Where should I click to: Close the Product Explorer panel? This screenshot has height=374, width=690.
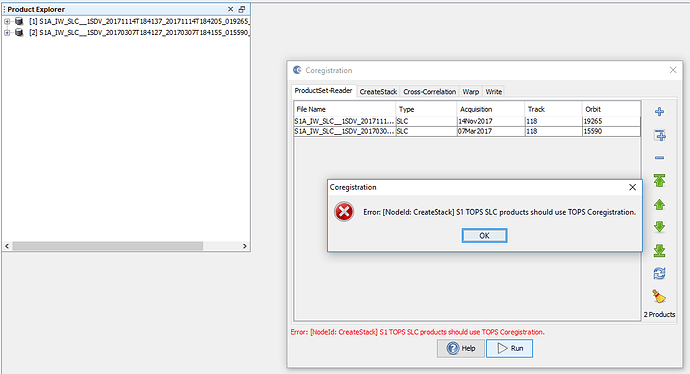pos(230,9)
